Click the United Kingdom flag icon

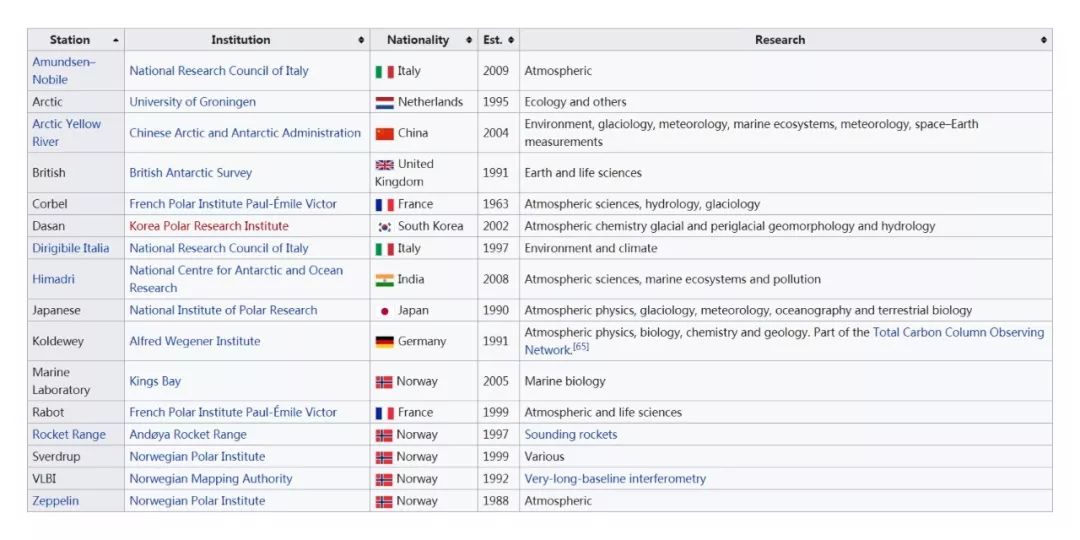click(384, 165)
